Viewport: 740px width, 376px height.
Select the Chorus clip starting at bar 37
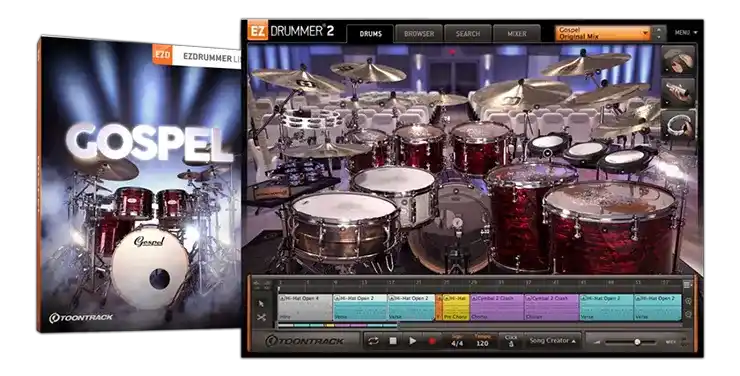pos(552,308)
